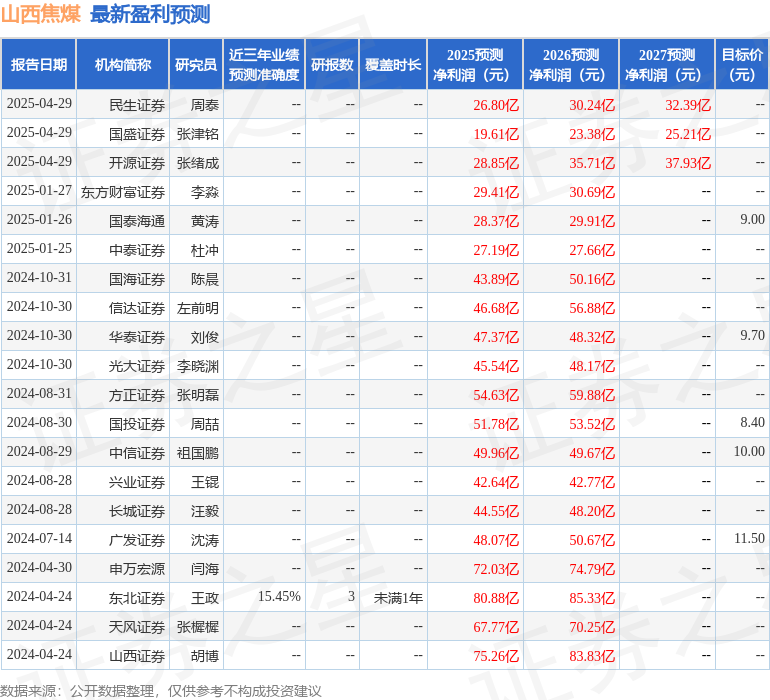Click the 最新盈利预测 heading text
This screenshot has width=770, height=700.
150,14
